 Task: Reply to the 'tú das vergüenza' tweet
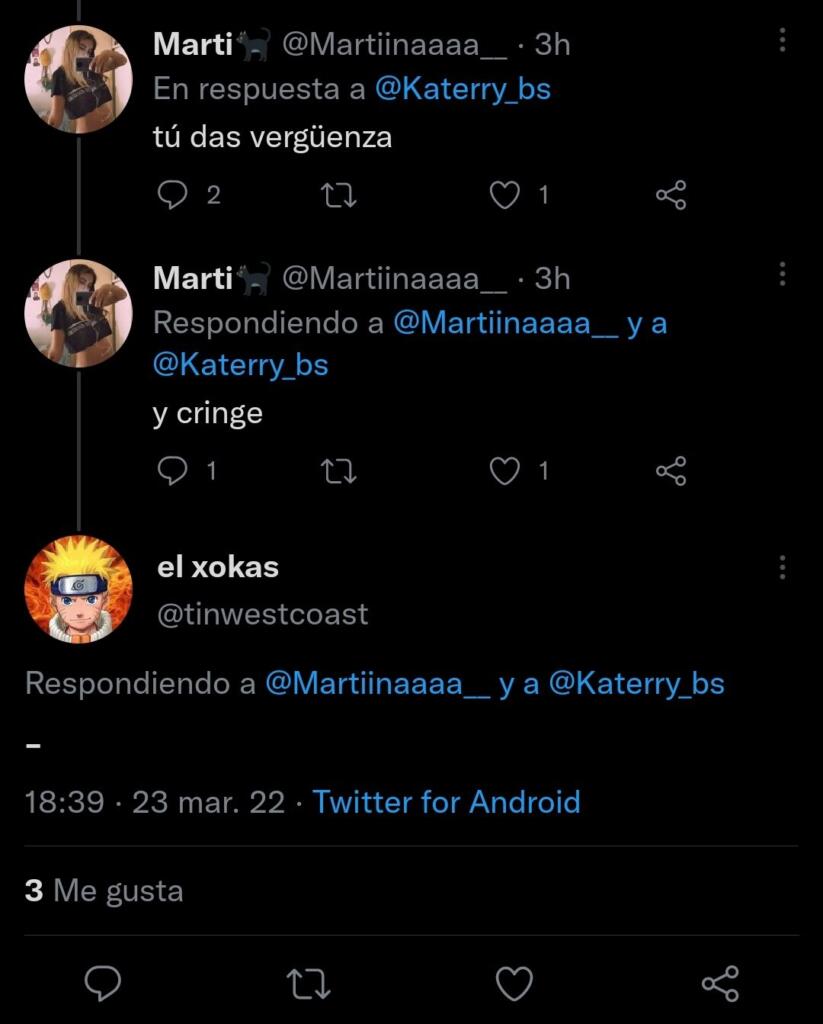(173, 195)
